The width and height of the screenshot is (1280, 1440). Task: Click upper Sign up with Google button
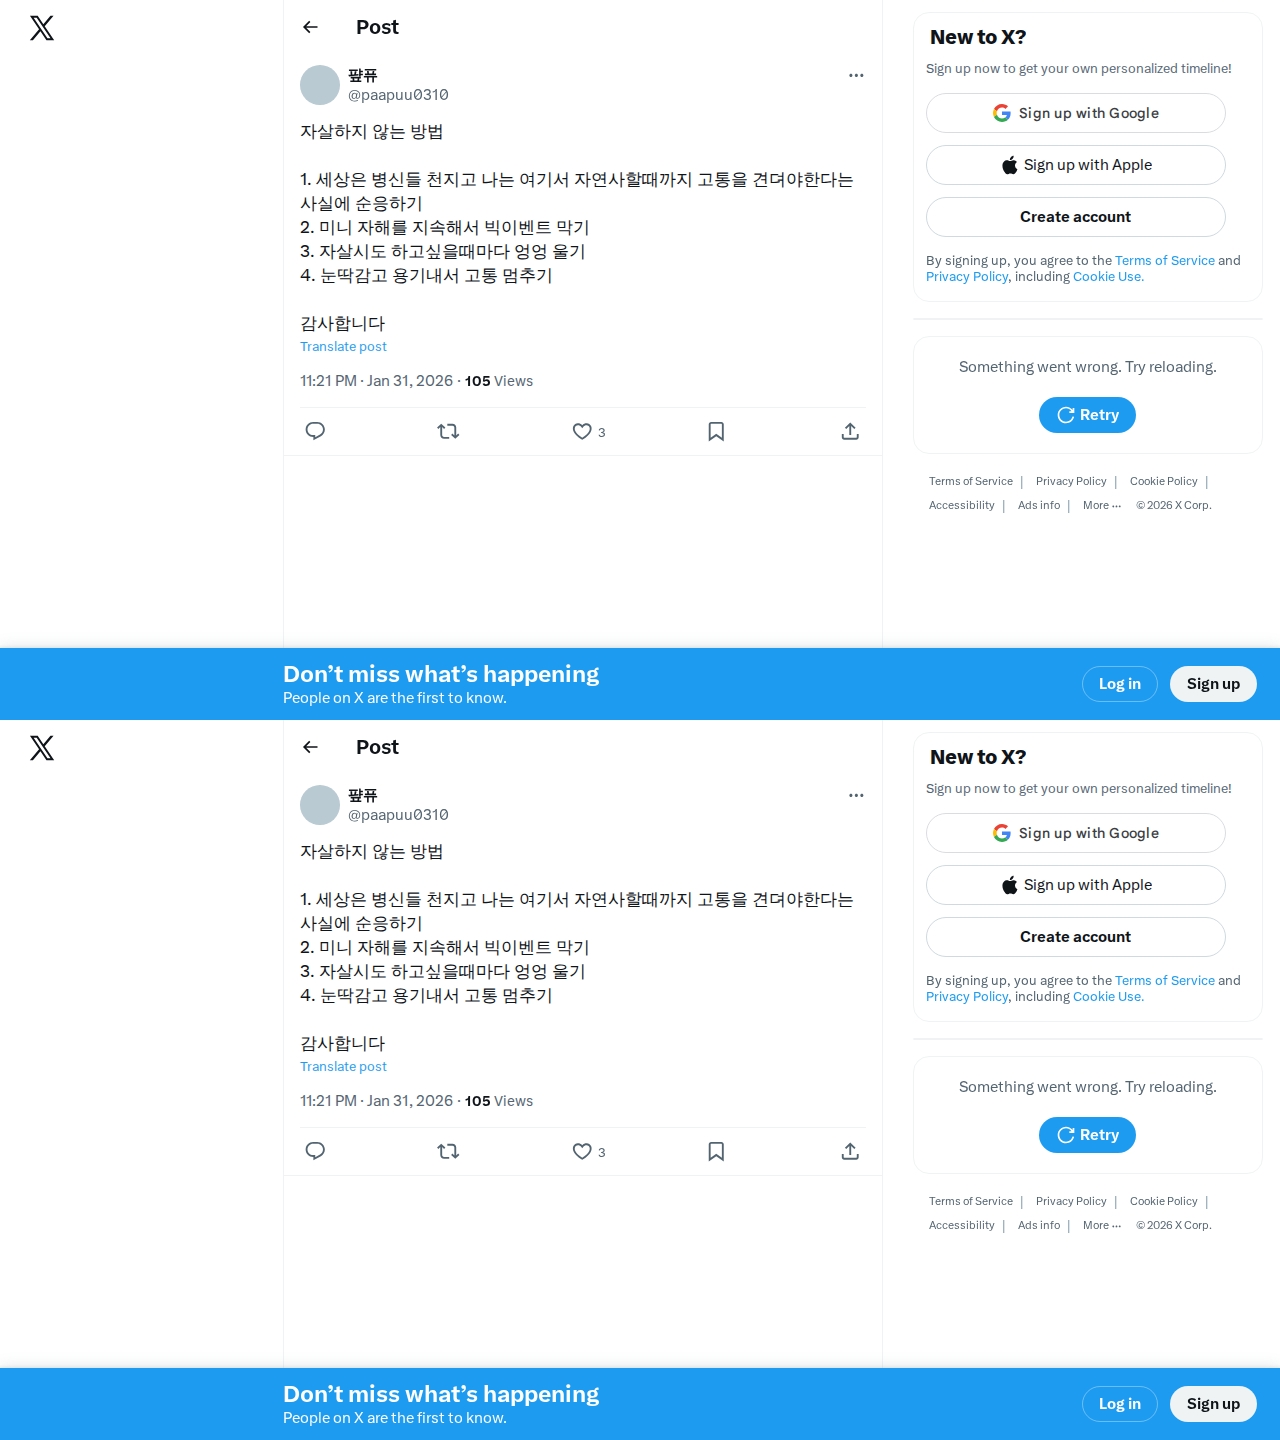[x=1076, y=113]
